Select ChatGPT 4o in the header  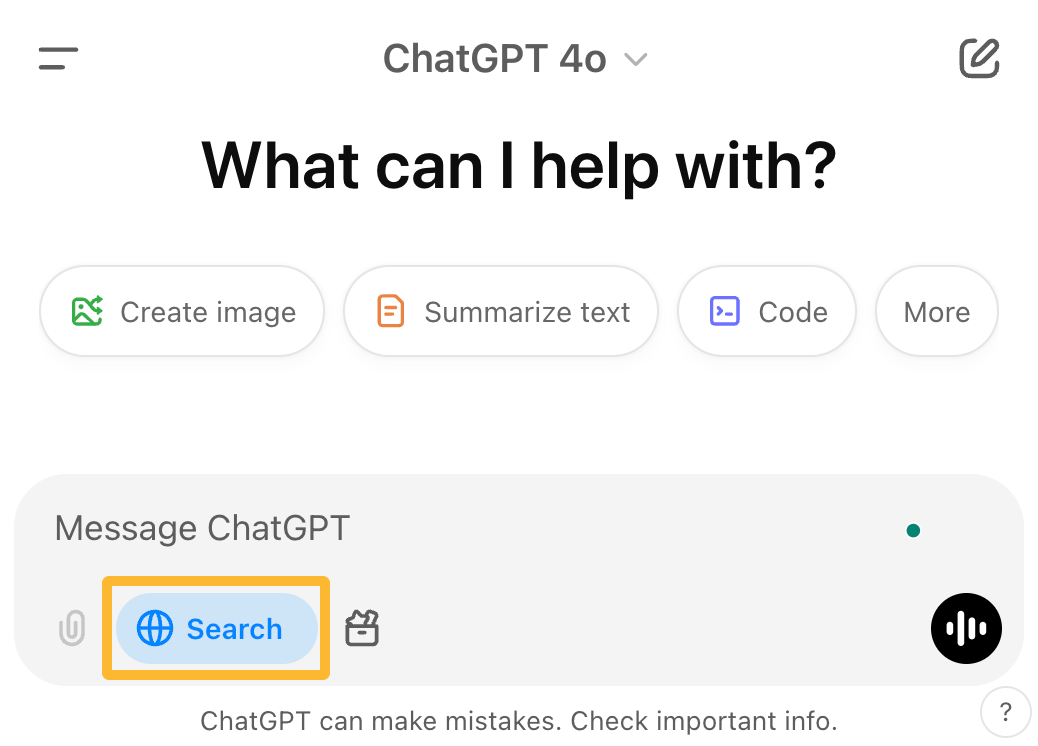(494, 58)
